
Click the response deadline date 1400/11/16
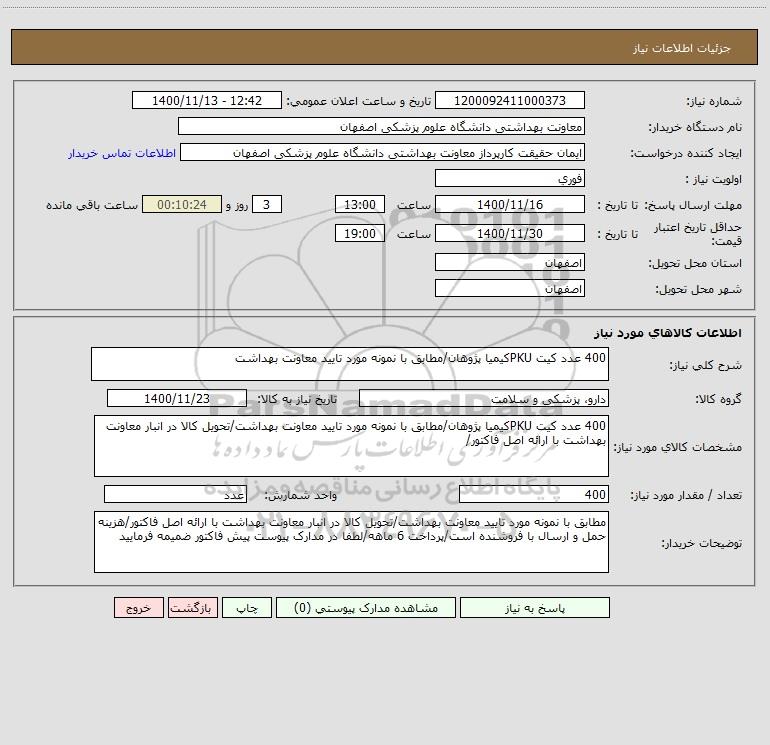pyautogui.click(x=510, y=205)
